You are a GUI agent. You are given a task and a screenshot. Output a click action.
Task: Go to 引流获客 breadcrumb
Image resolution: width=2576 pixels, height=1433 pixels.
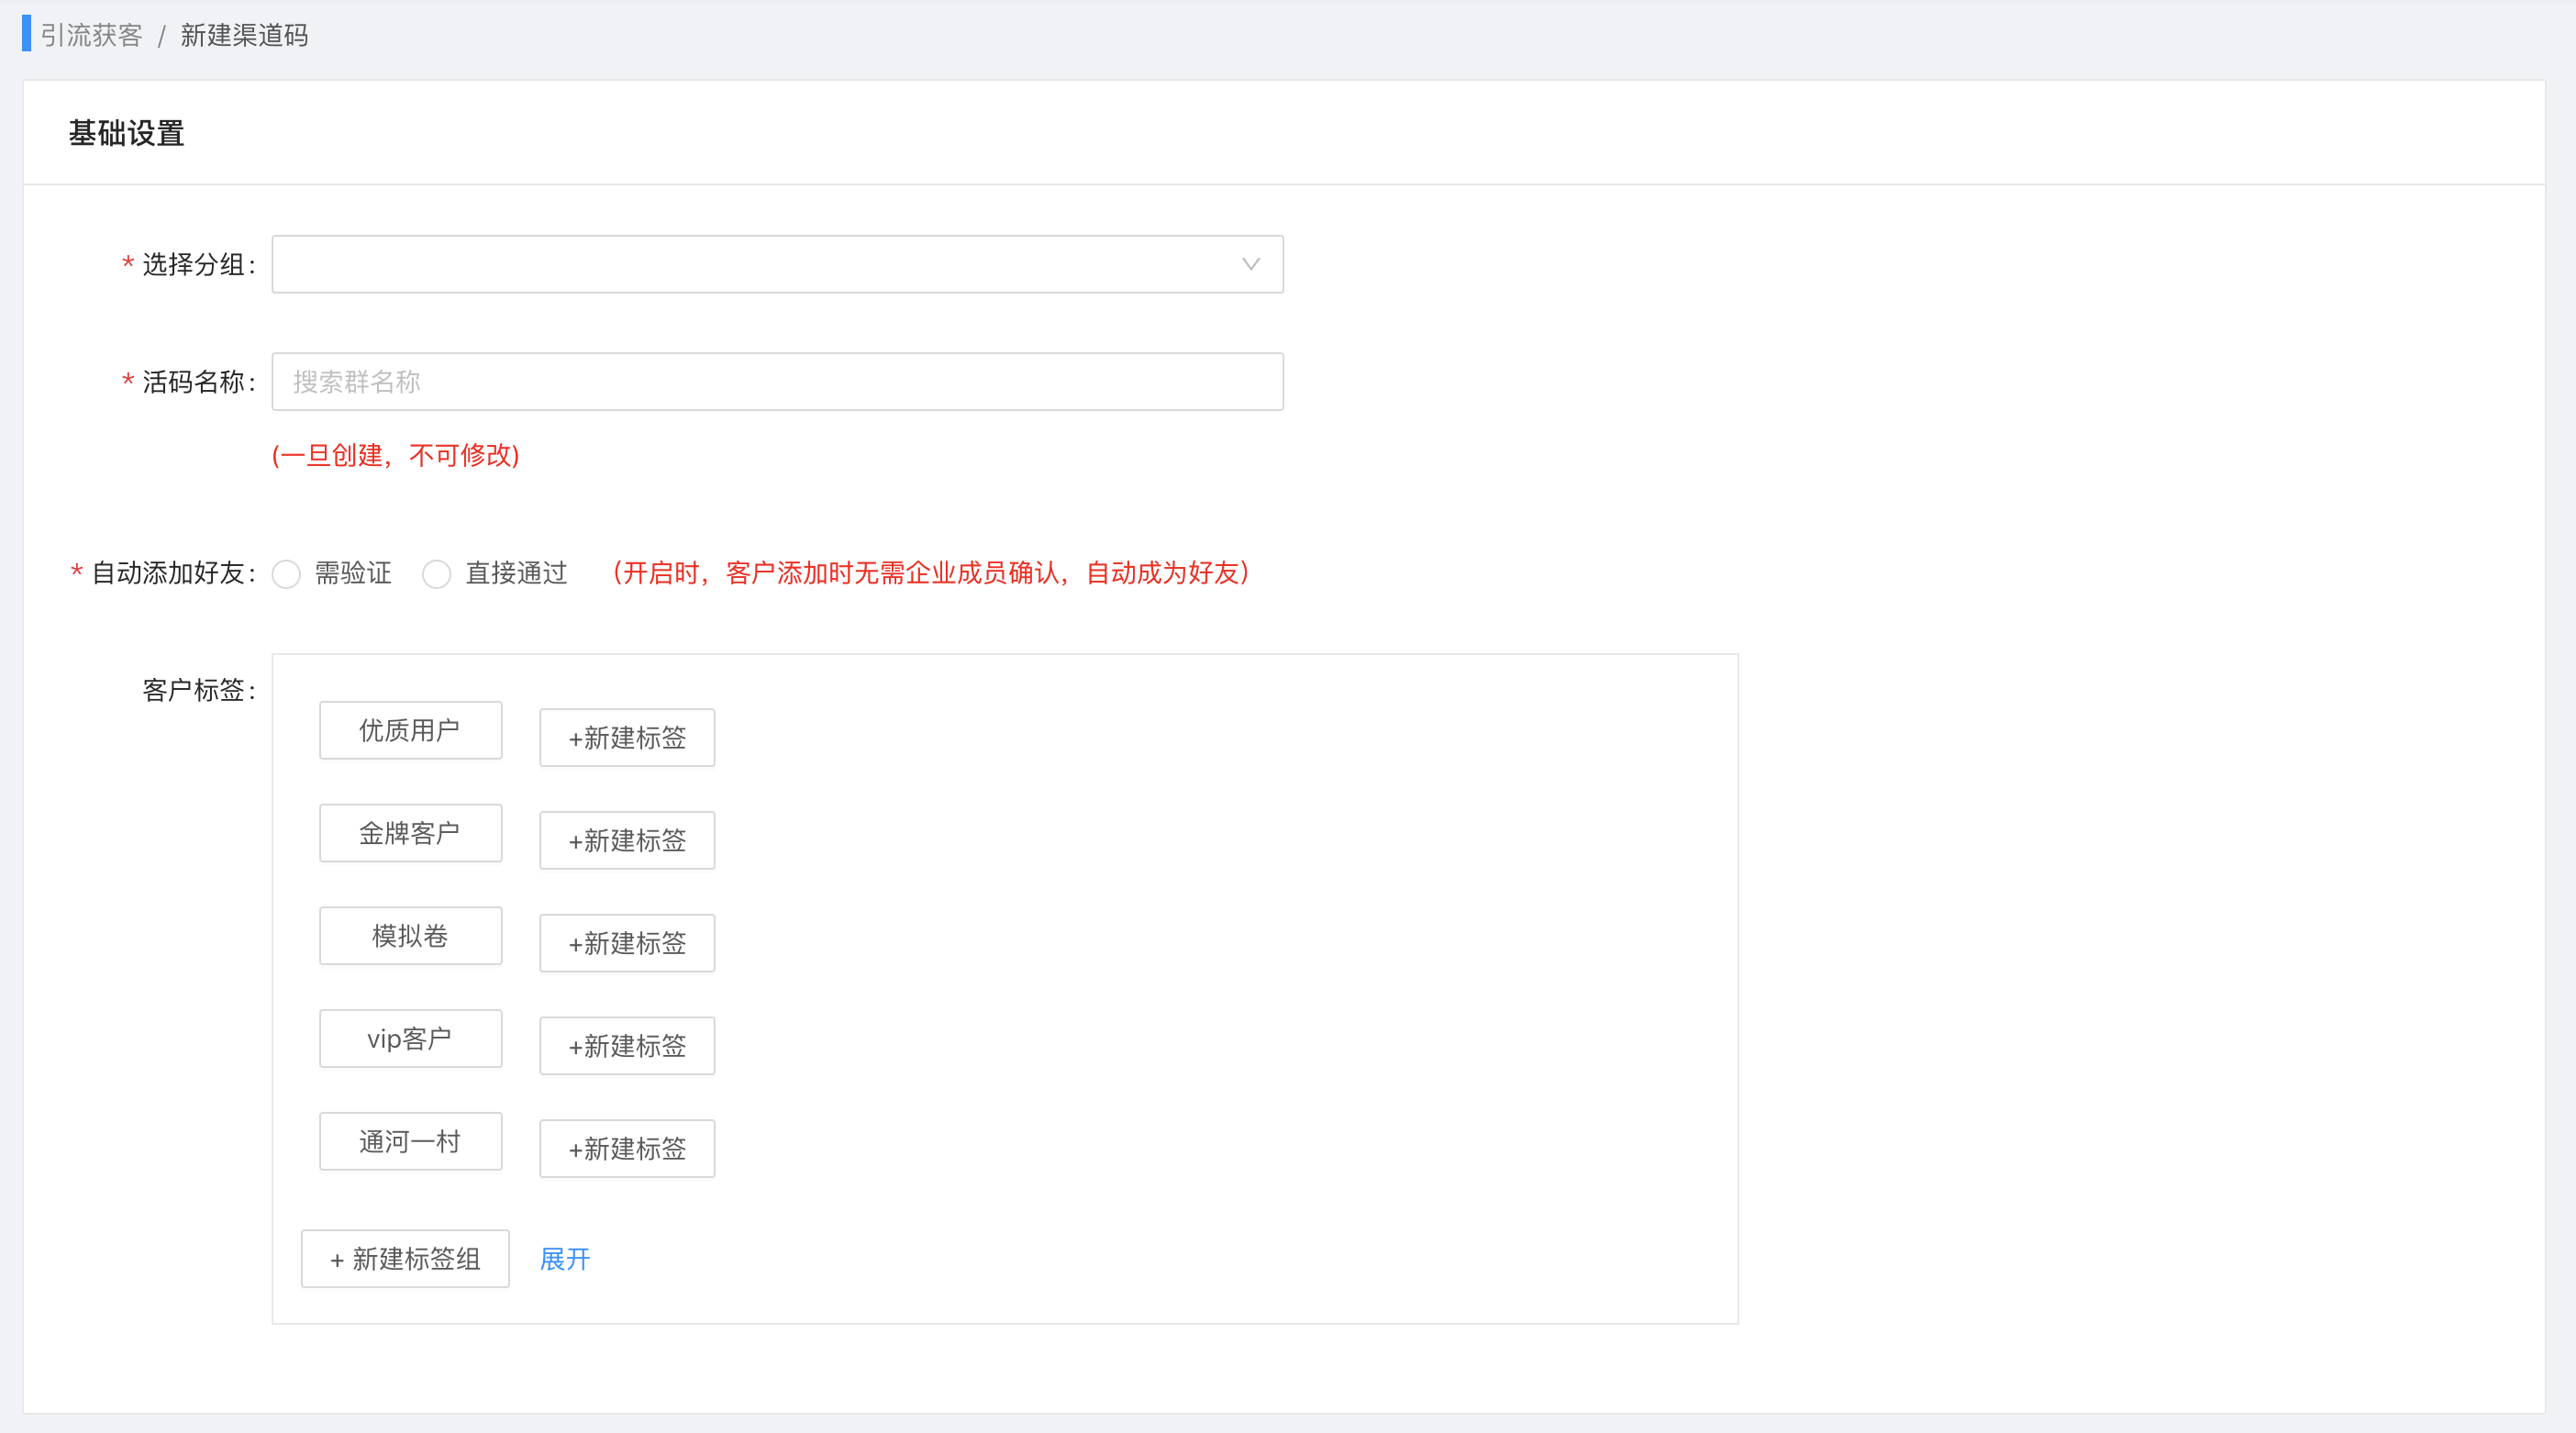pyautogui.click(x=92, y=36)
